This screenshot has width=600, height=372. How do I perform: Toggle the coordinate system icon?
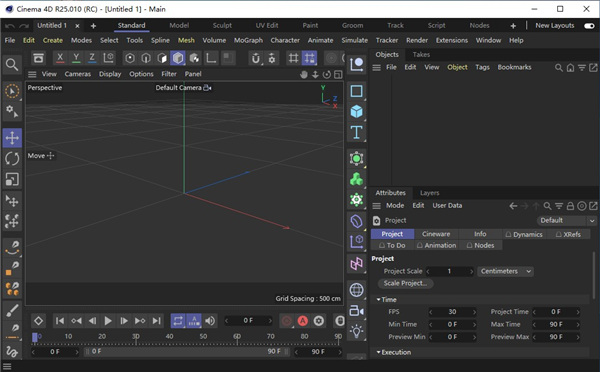108,58
